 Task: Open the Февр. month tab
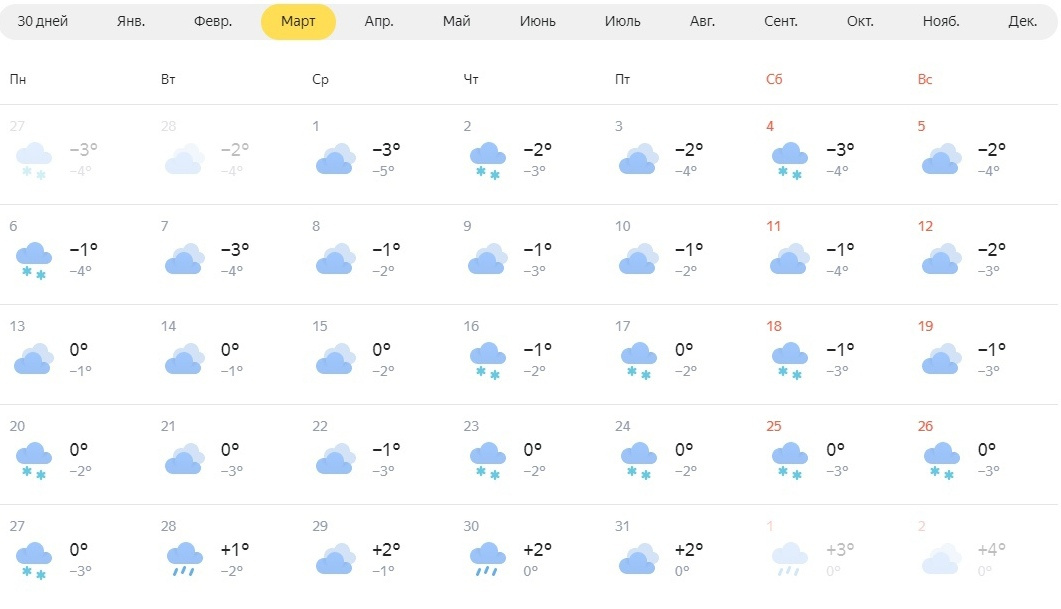click(213, 21)
